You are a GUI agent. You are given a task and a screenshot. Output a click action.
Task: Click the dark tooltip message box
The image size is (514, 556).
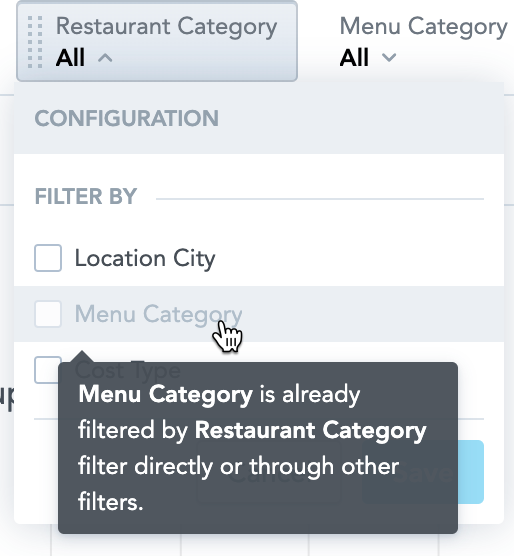click(x=258, y=447)
